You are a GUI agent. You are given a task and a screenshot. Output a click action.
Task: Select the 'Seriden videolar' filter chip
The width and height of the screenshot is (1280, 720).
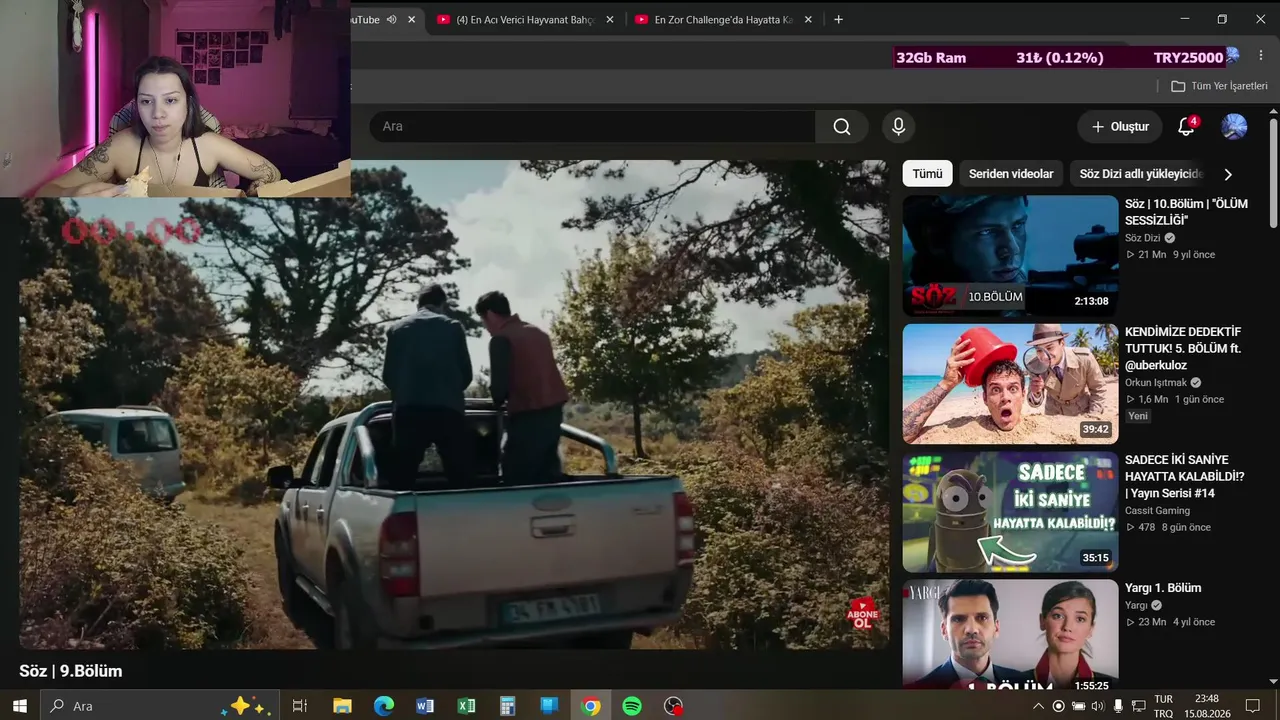pyautogui.click(x=1011, y=174)
